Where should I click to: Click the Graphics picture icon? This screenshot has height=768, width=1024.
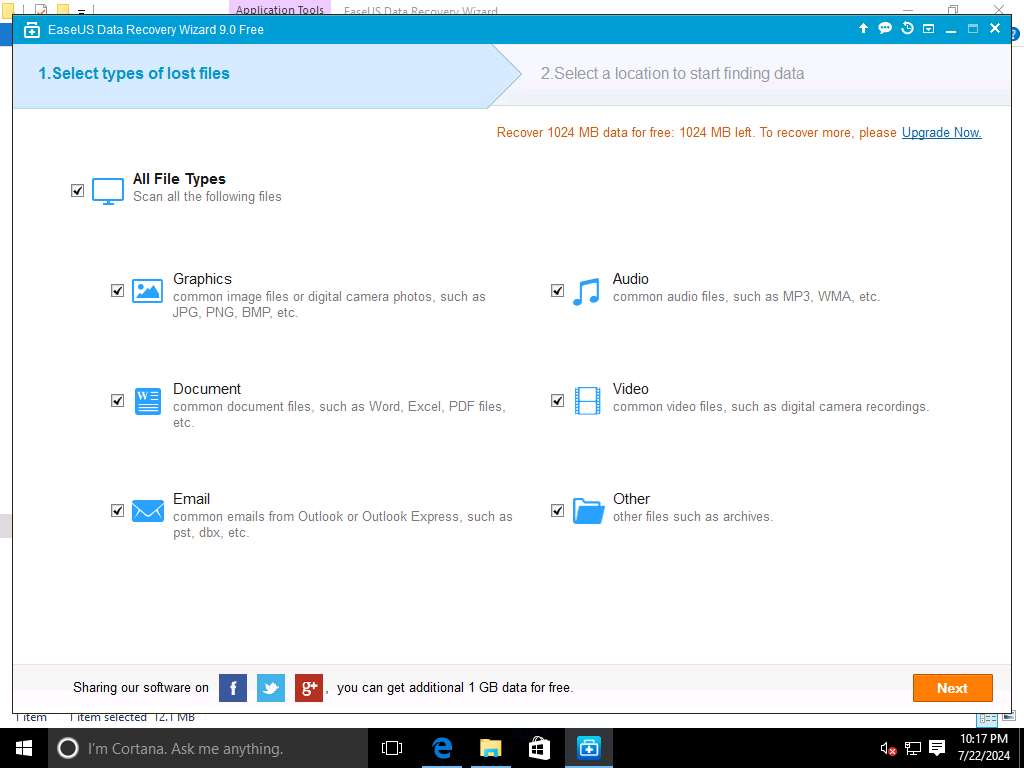pyautogui.click(x=147, y=291)
